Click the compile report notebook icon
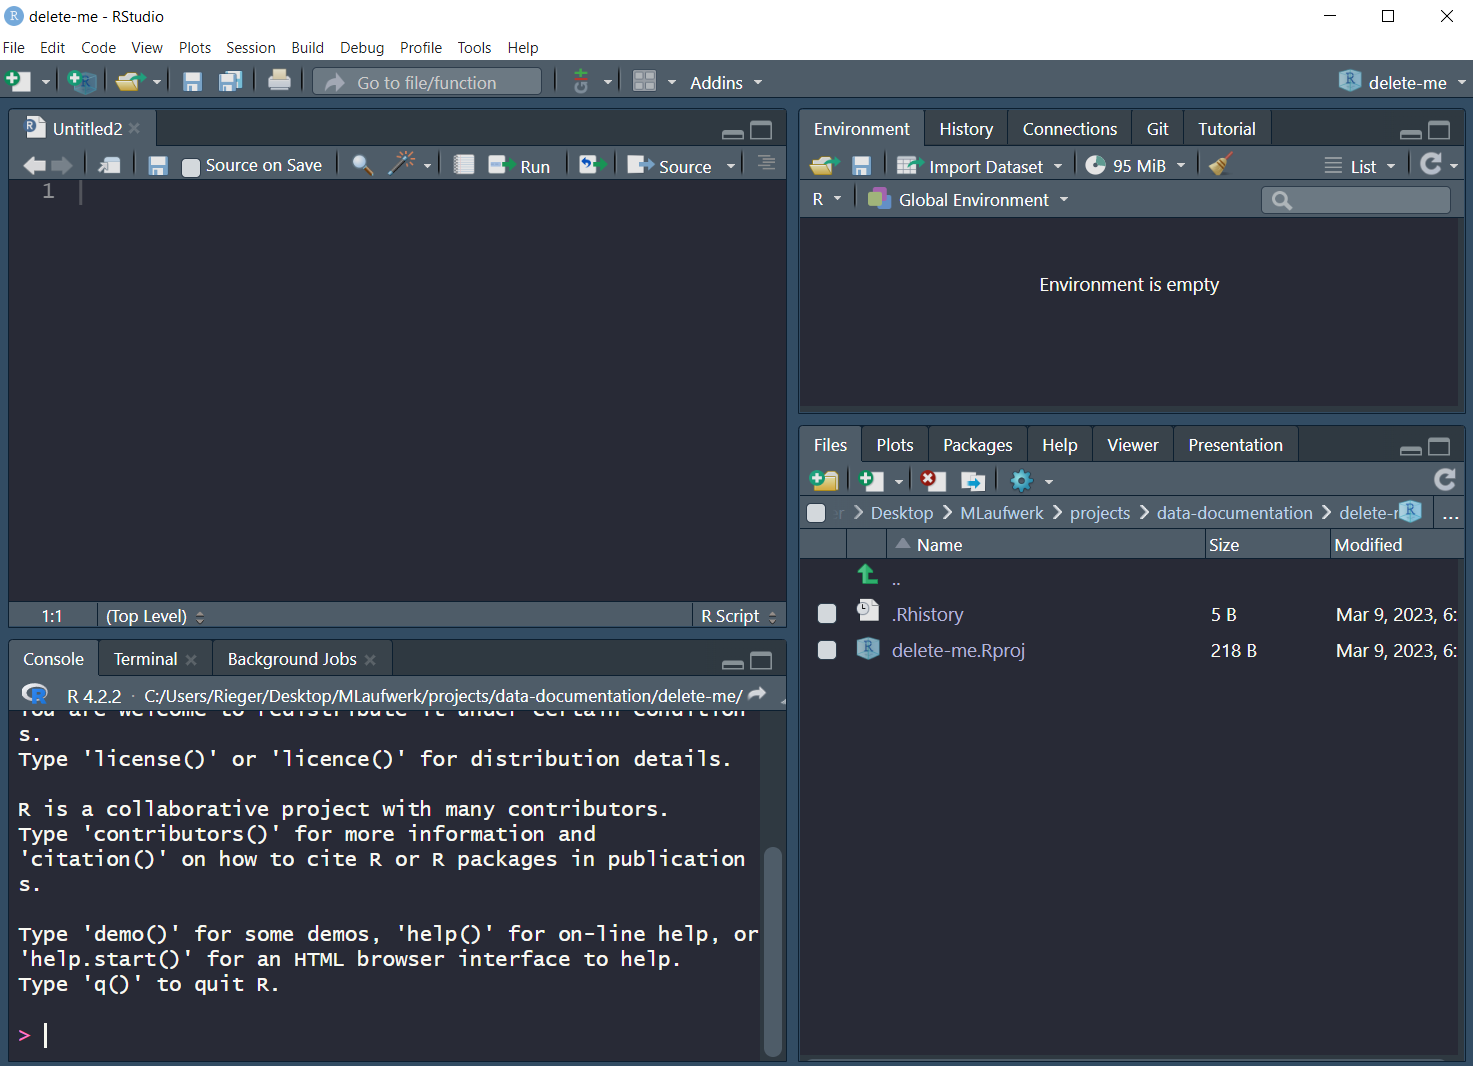This screenshot has width=1473, height=1066. [463, 165]
